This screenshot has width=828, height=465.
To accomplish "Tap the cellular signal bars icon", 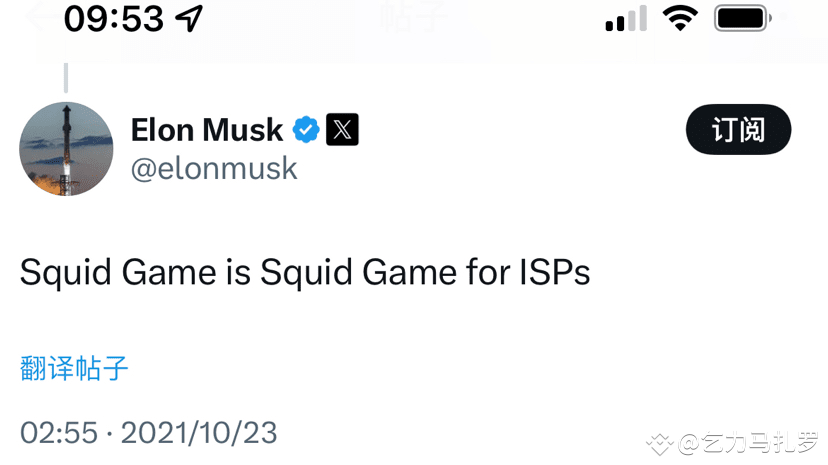I will coord(626,19).
